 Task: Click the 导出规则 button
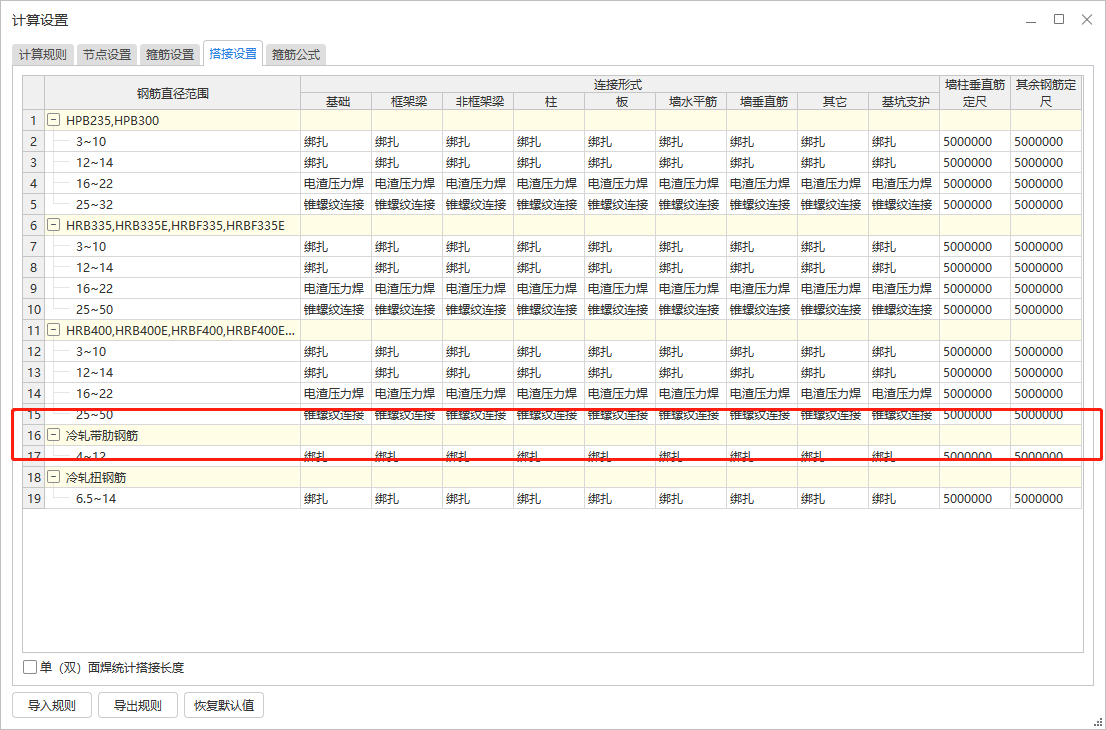coord(138,705)
